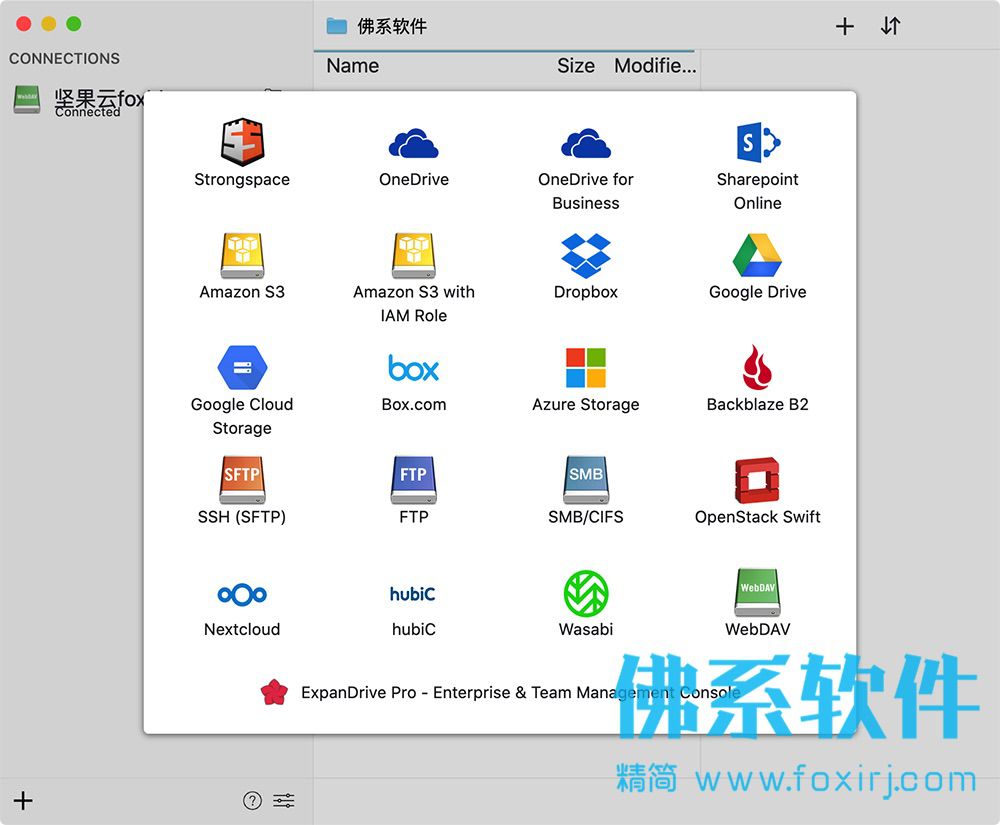The height and width of the screenshot is (825, 1000).
Task: Select the Nextcloud icon
Action: 242,594
